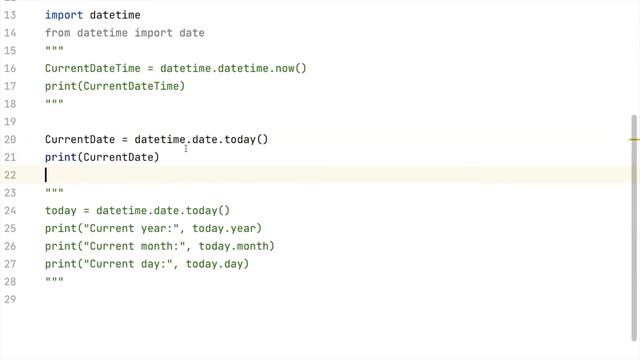Click line number 13 in the gutter
The width and height of the screenshot is (640, 360).
click(x=10, y=15)
